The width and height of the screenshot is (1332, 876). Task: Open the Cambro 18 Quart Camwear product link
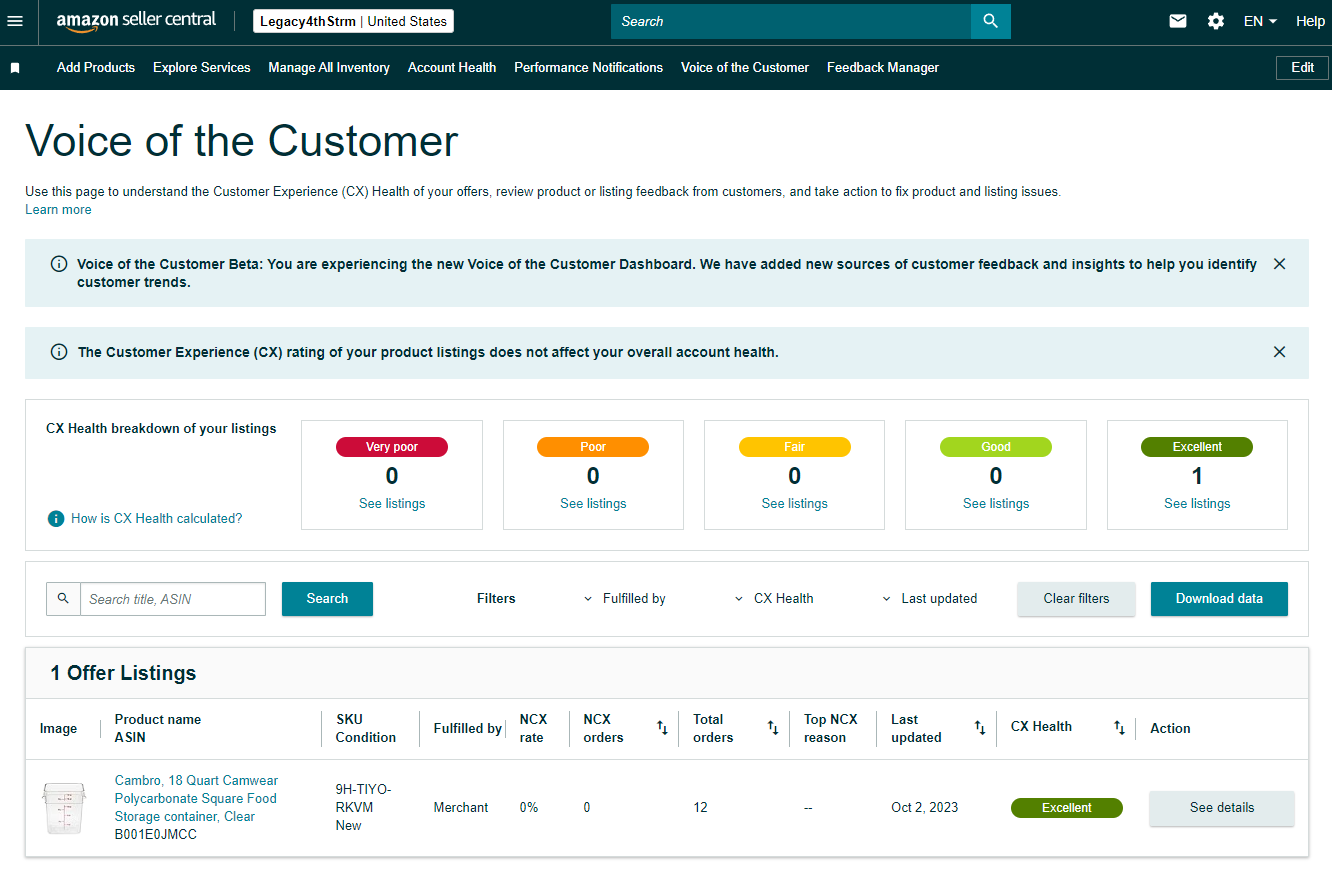(196, 799)
